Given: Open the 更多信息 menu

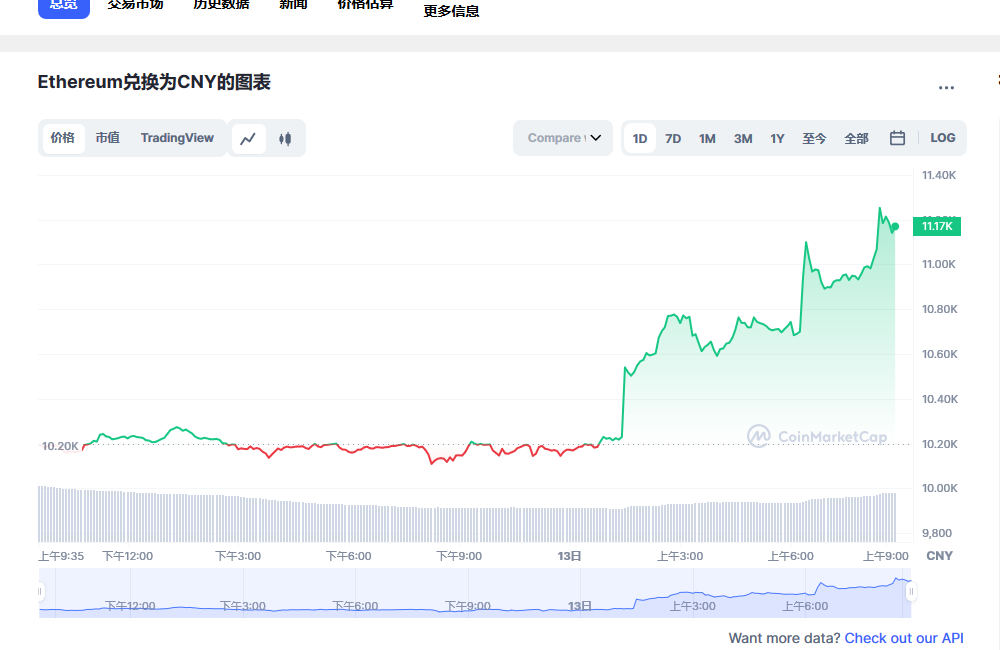Looking at the screenshot, I should [451, 11].
